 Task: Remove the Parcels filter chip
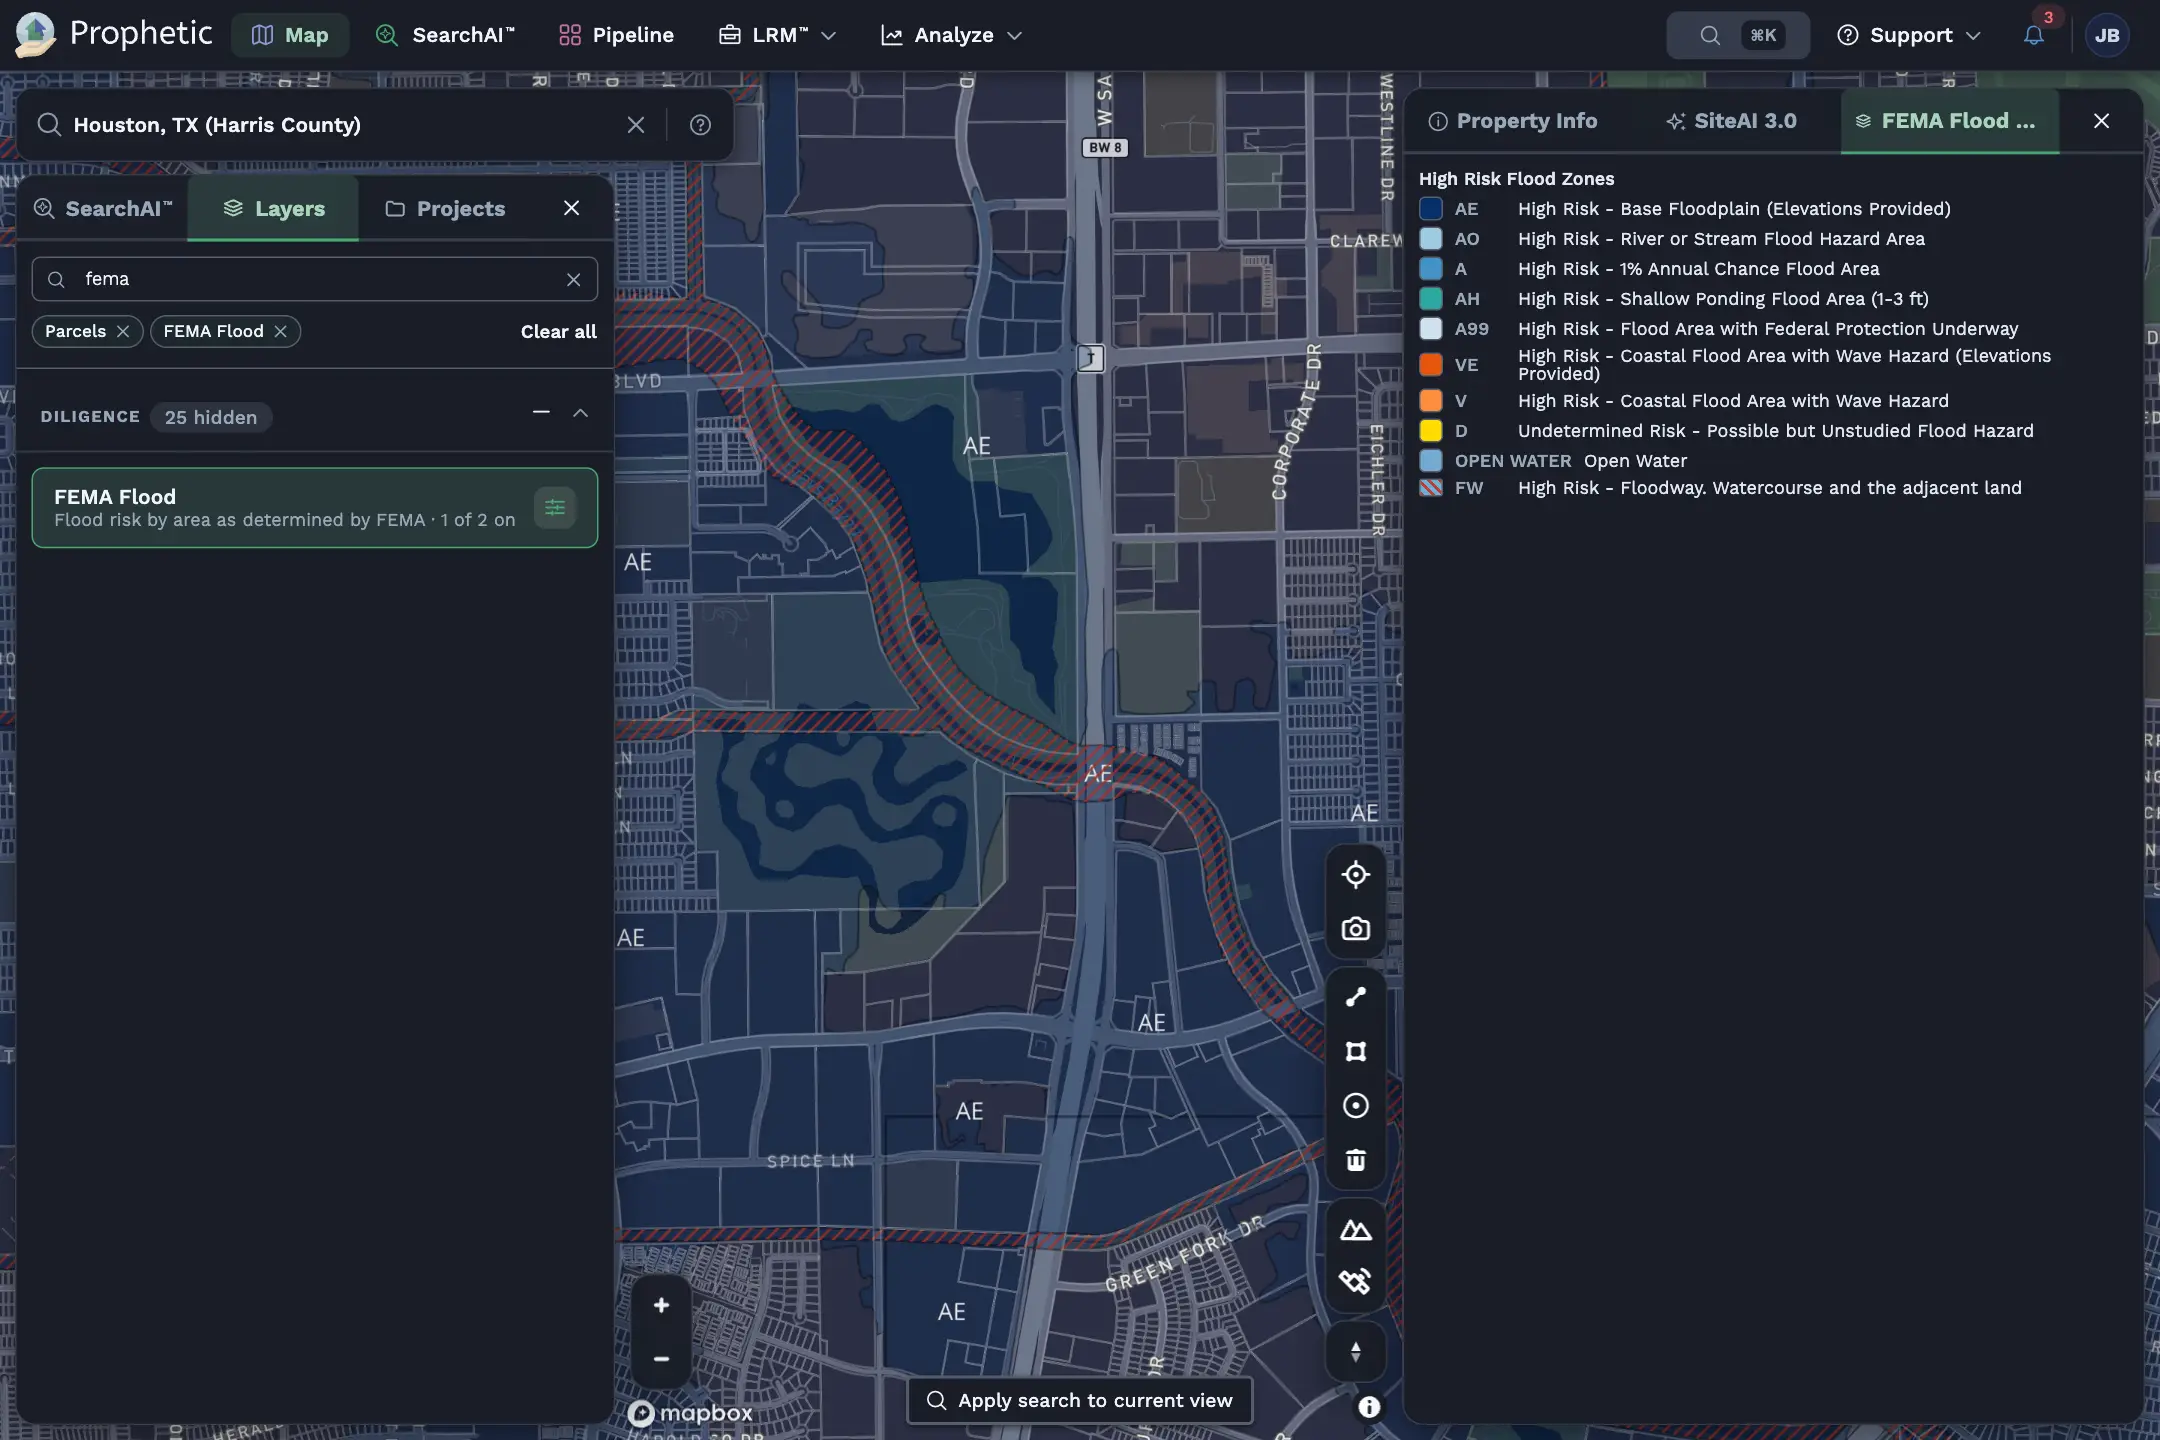click(123, 331)
